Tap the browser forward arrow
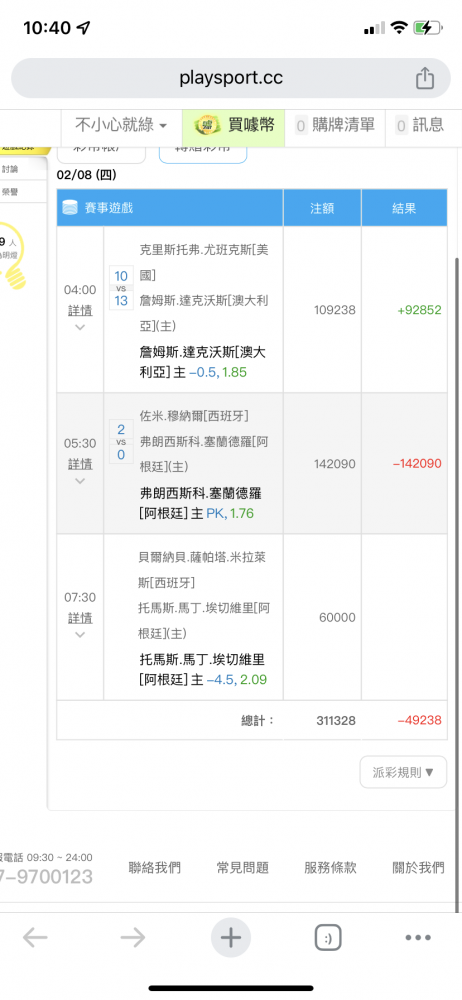 pyautogui.click(x=133, y=938)
